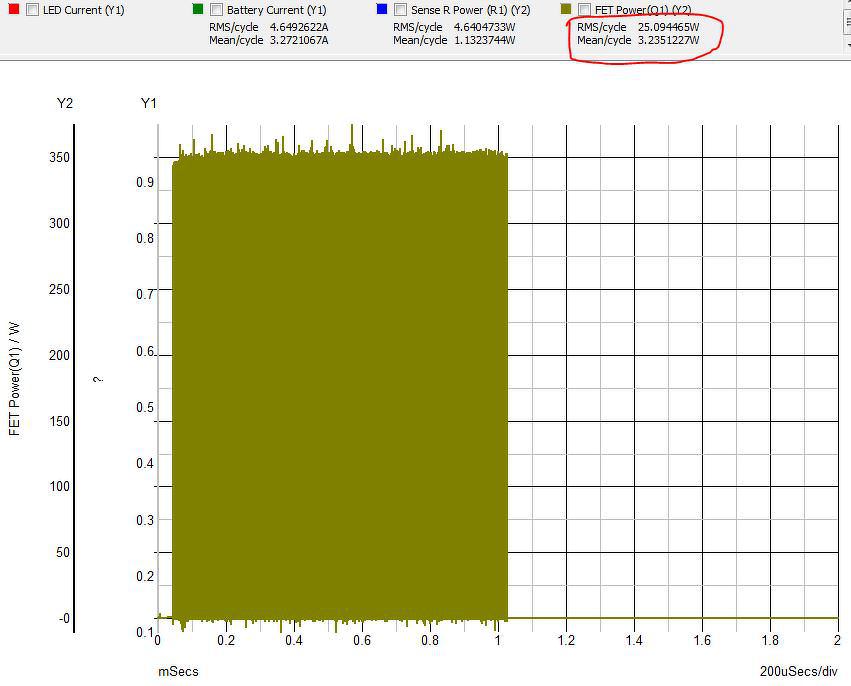Click the 200uSecs/div scale label
The image size is (851, 686).
click(x=799, y=671)
